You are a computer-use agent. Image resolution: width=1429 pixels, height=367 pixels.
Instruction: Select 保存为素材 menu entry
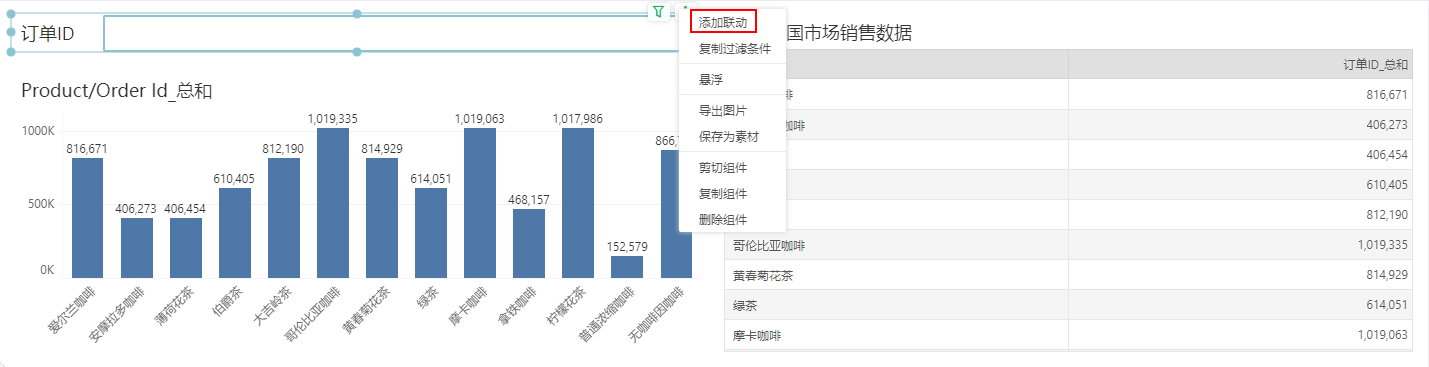(729, 136)
